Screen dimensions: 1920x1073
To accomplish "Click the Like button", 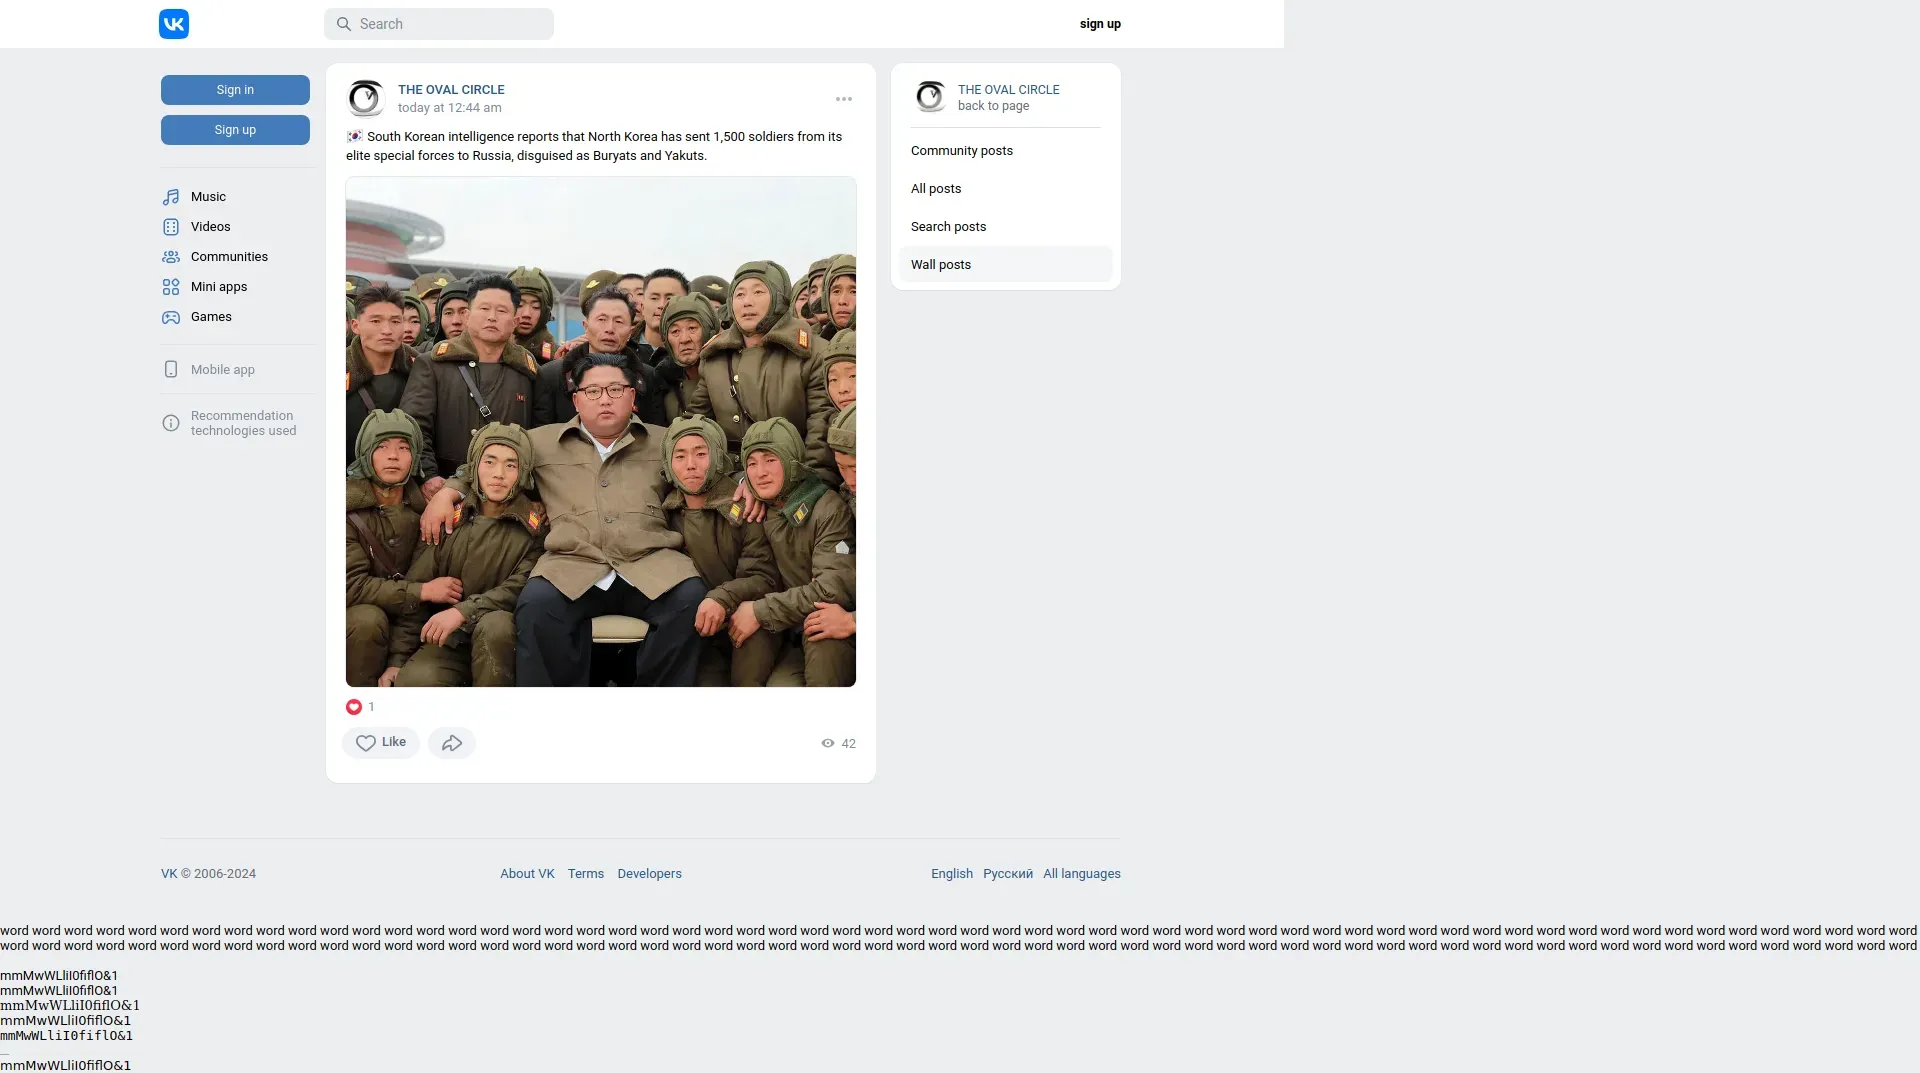I will click(x=381, y=743).
